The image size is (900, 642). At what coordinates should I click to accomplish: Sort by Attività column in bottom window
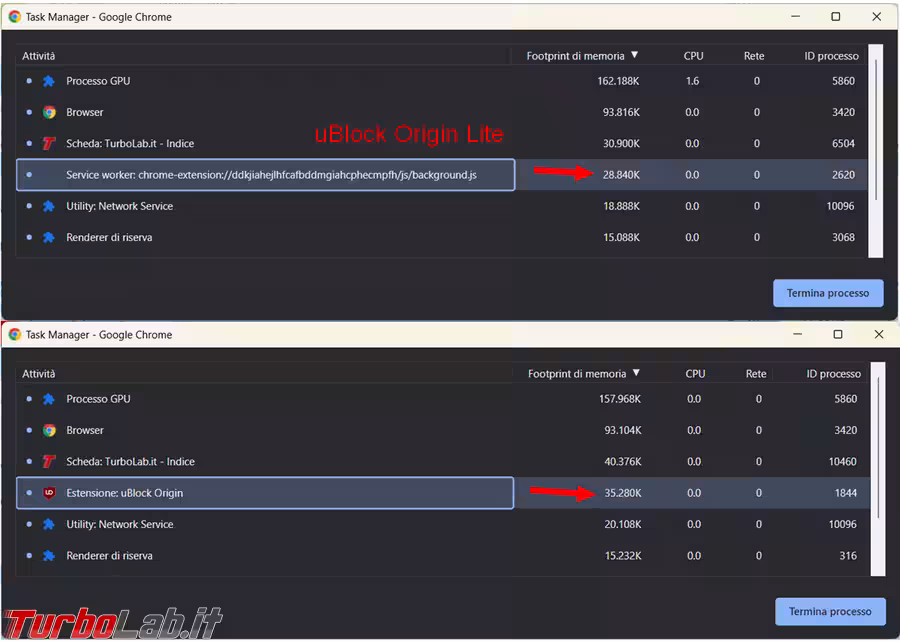click(38, 373)
